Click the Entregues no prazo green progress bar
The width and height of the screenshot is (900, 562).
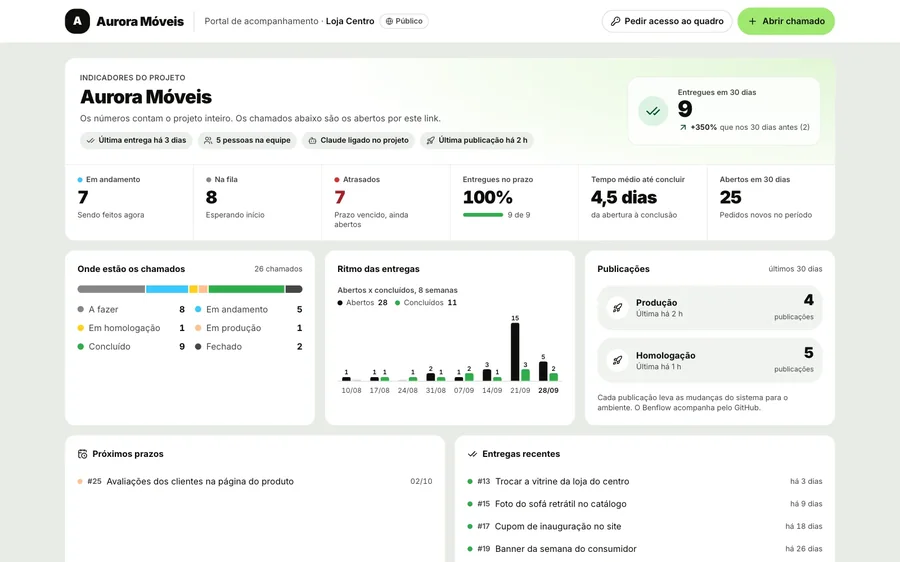(483, 215)
